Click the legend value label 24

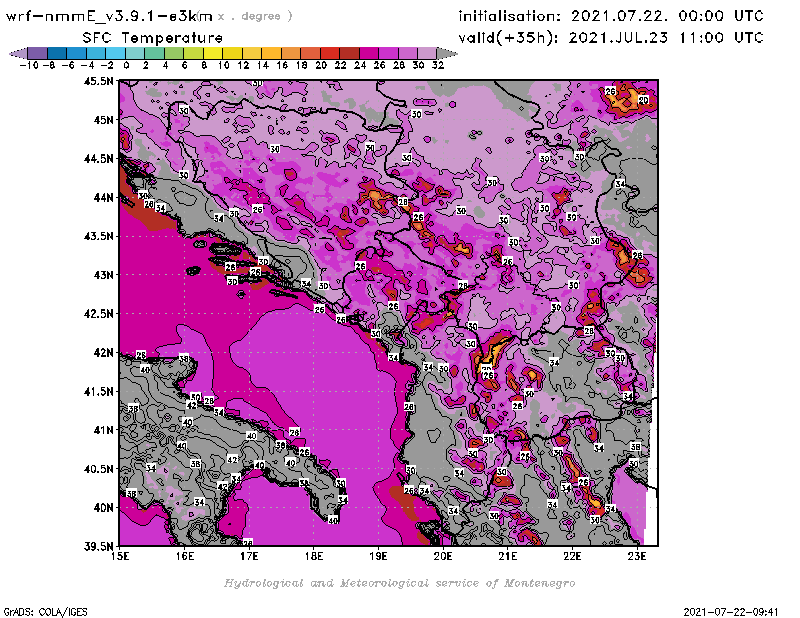360,65
